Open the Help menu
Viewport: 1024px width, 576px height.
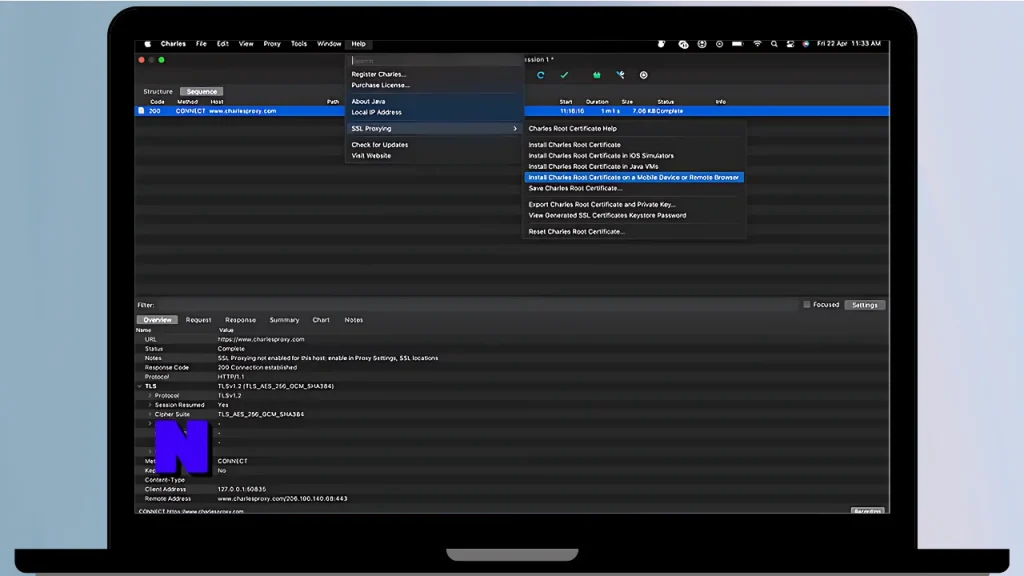click(x=359, y=44)
